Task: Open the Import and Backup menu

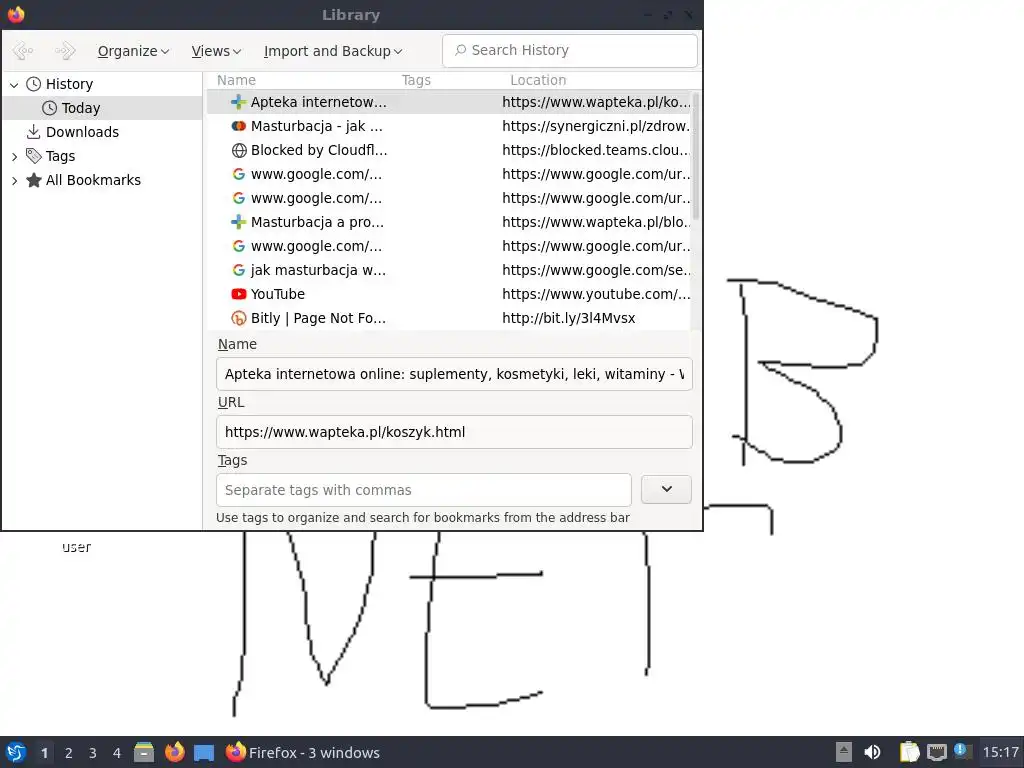Action: click(x=333, y=51)
